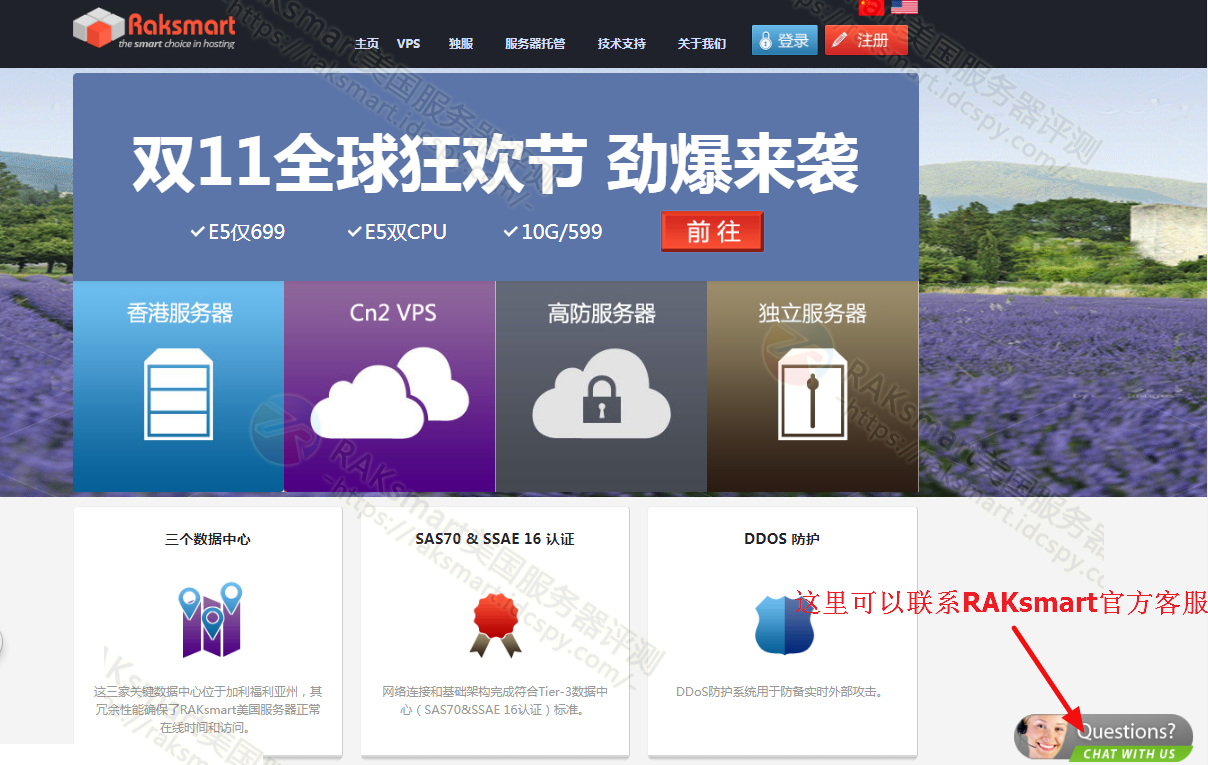
Task: Open the 服务器托管 menu item
Action: (535, 44)
